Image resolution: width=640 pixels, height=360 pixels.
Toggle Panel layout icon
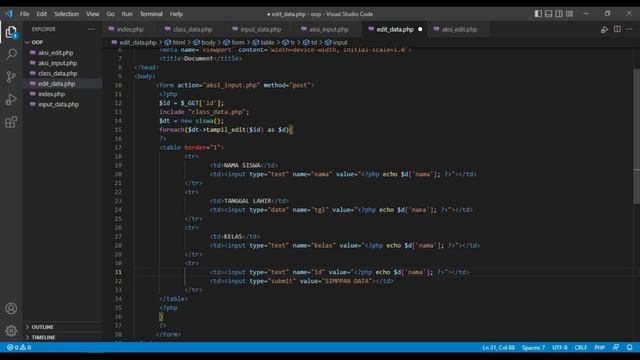549,14
